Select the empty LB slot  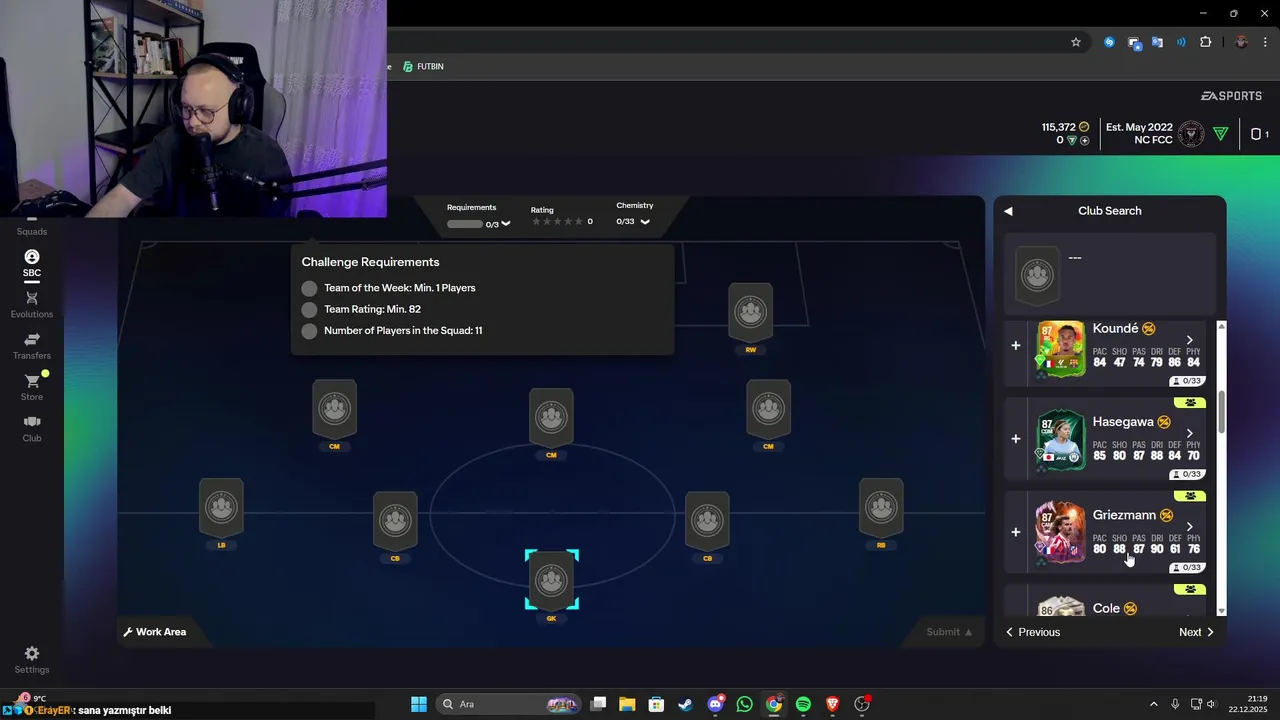tap(221, 507)
